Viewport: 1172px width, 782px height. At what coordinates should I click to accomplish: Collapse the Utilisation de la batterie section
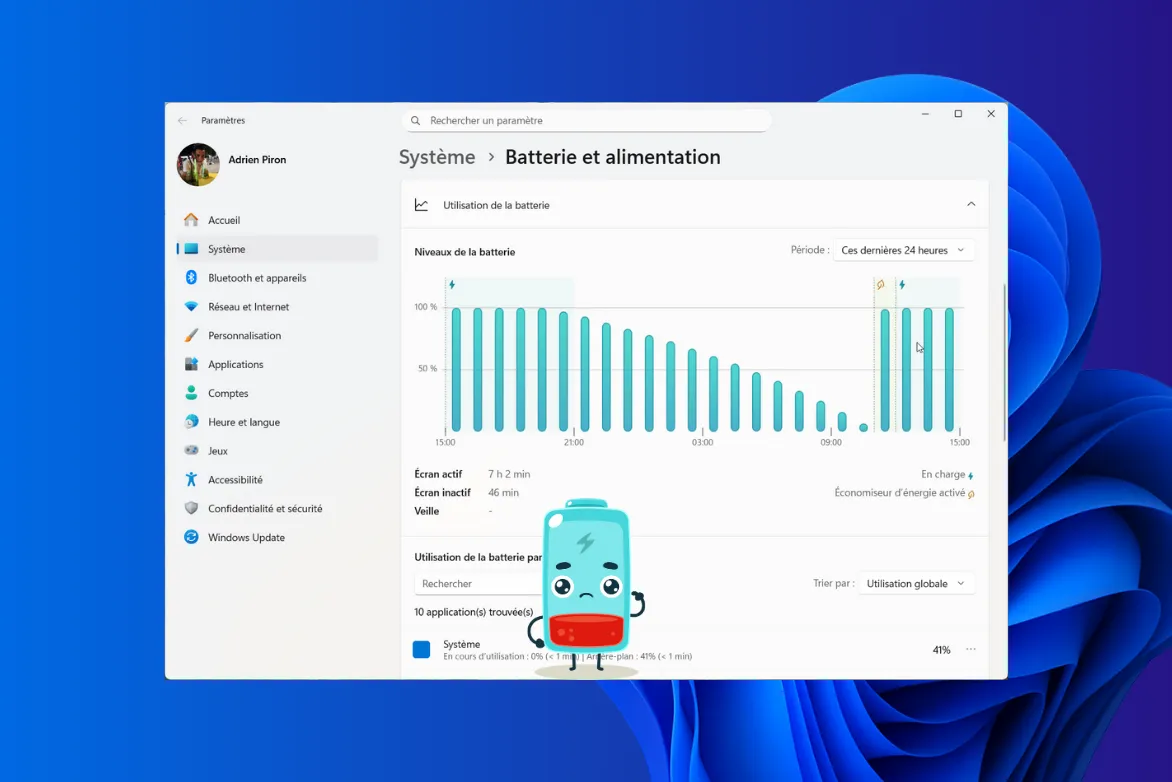(970, 205)
